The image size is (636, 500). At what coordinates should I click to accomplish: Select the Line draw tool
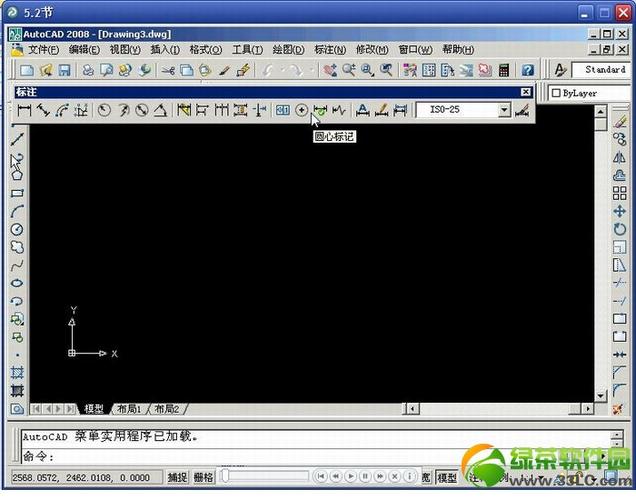pyautogui.click(x=17, y=139)
